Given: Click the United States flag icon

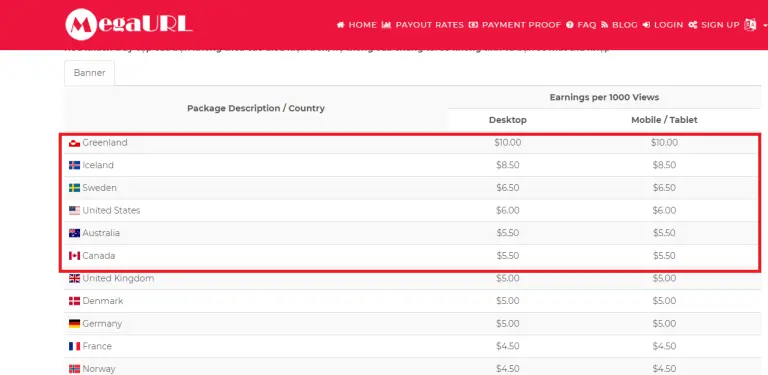Looking at the screenshot, I should click(74, 211).
